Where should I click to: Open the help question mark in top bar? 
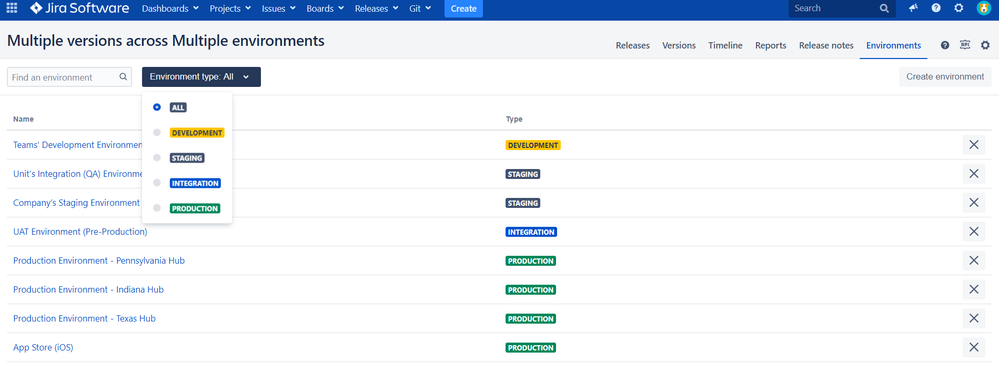point(936,8)
